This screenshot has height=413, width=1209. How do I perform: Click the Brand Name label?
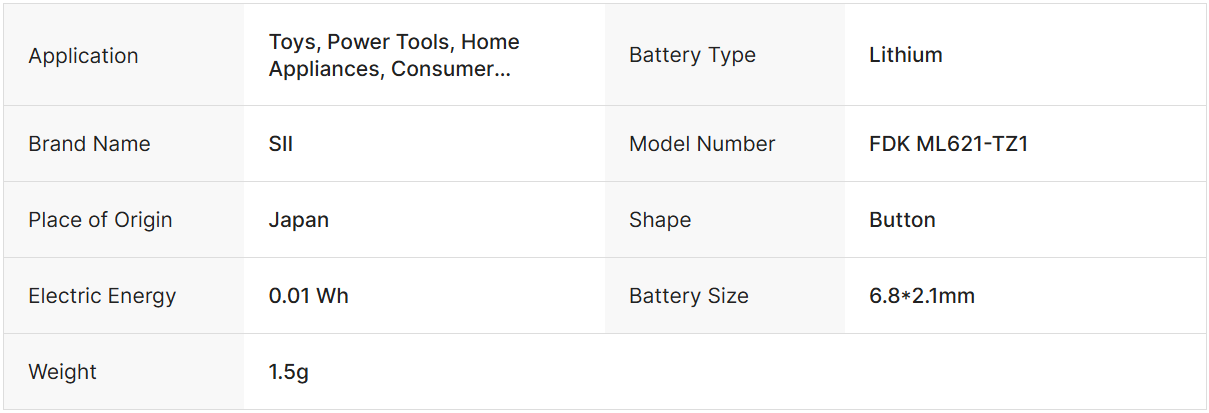(x=89, y=144)
